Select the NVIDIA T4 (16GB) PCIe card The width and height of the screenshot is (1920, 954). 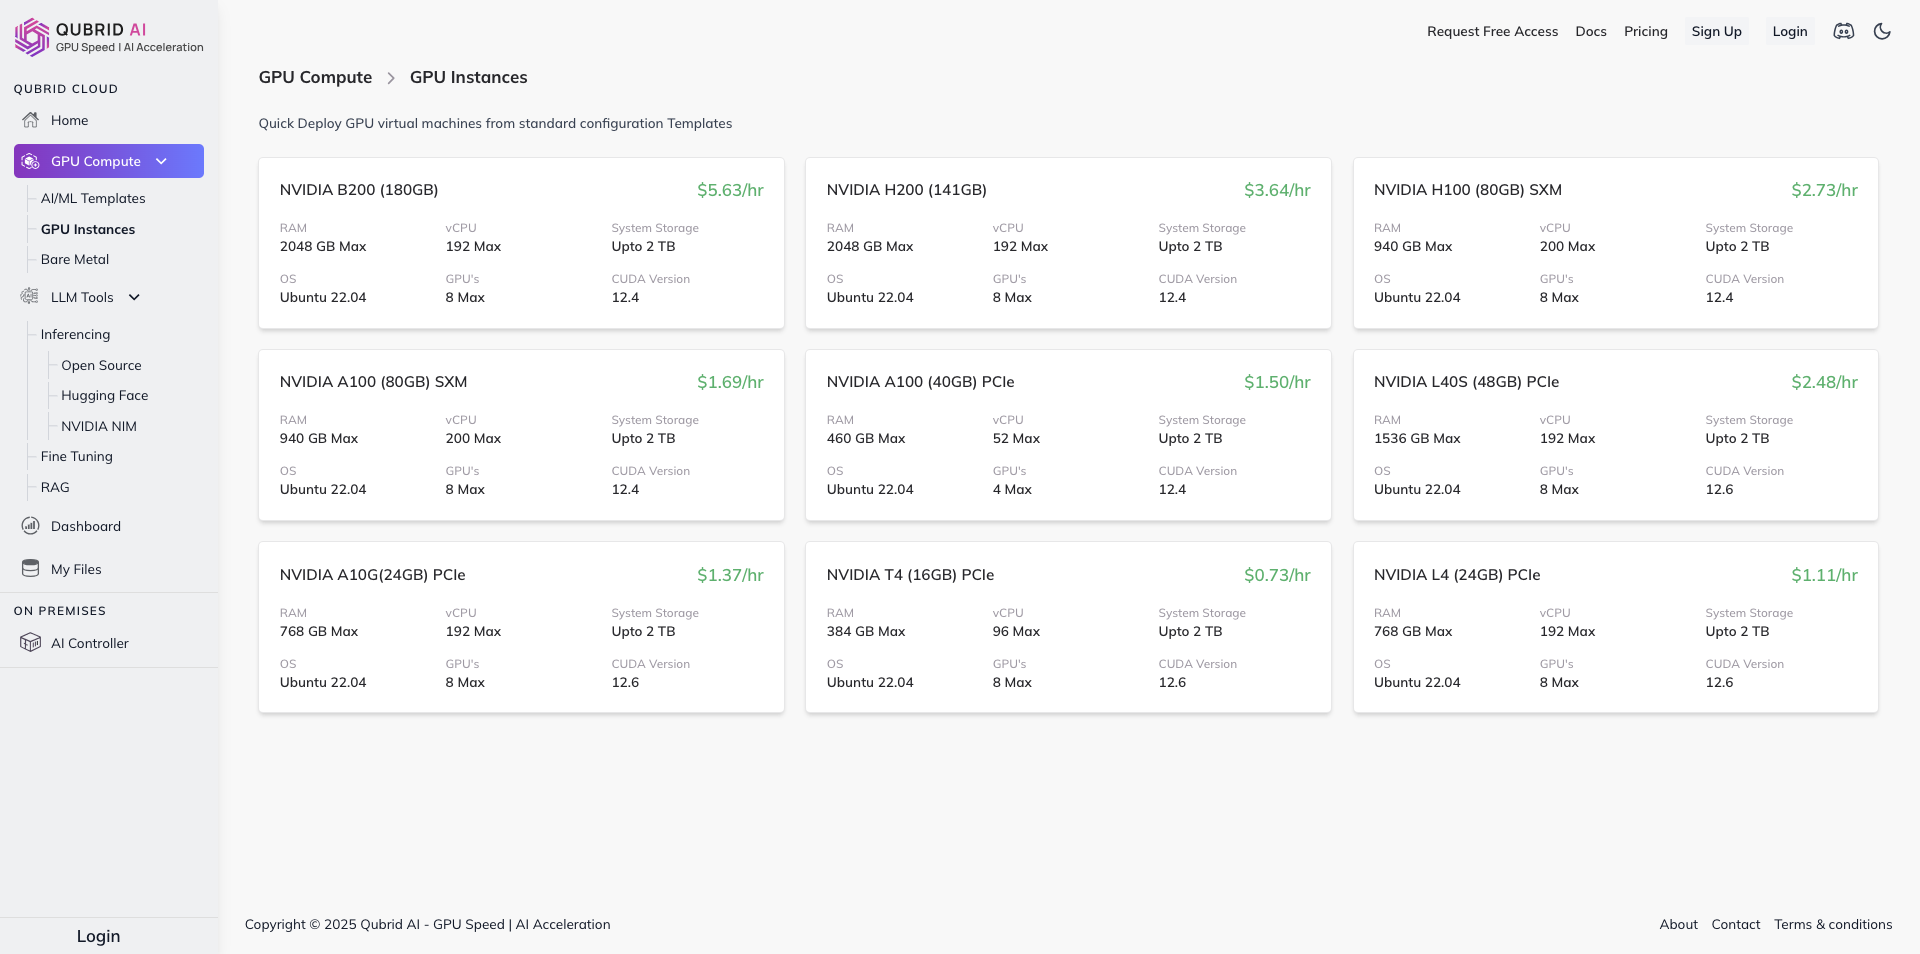coord(1068,627)
